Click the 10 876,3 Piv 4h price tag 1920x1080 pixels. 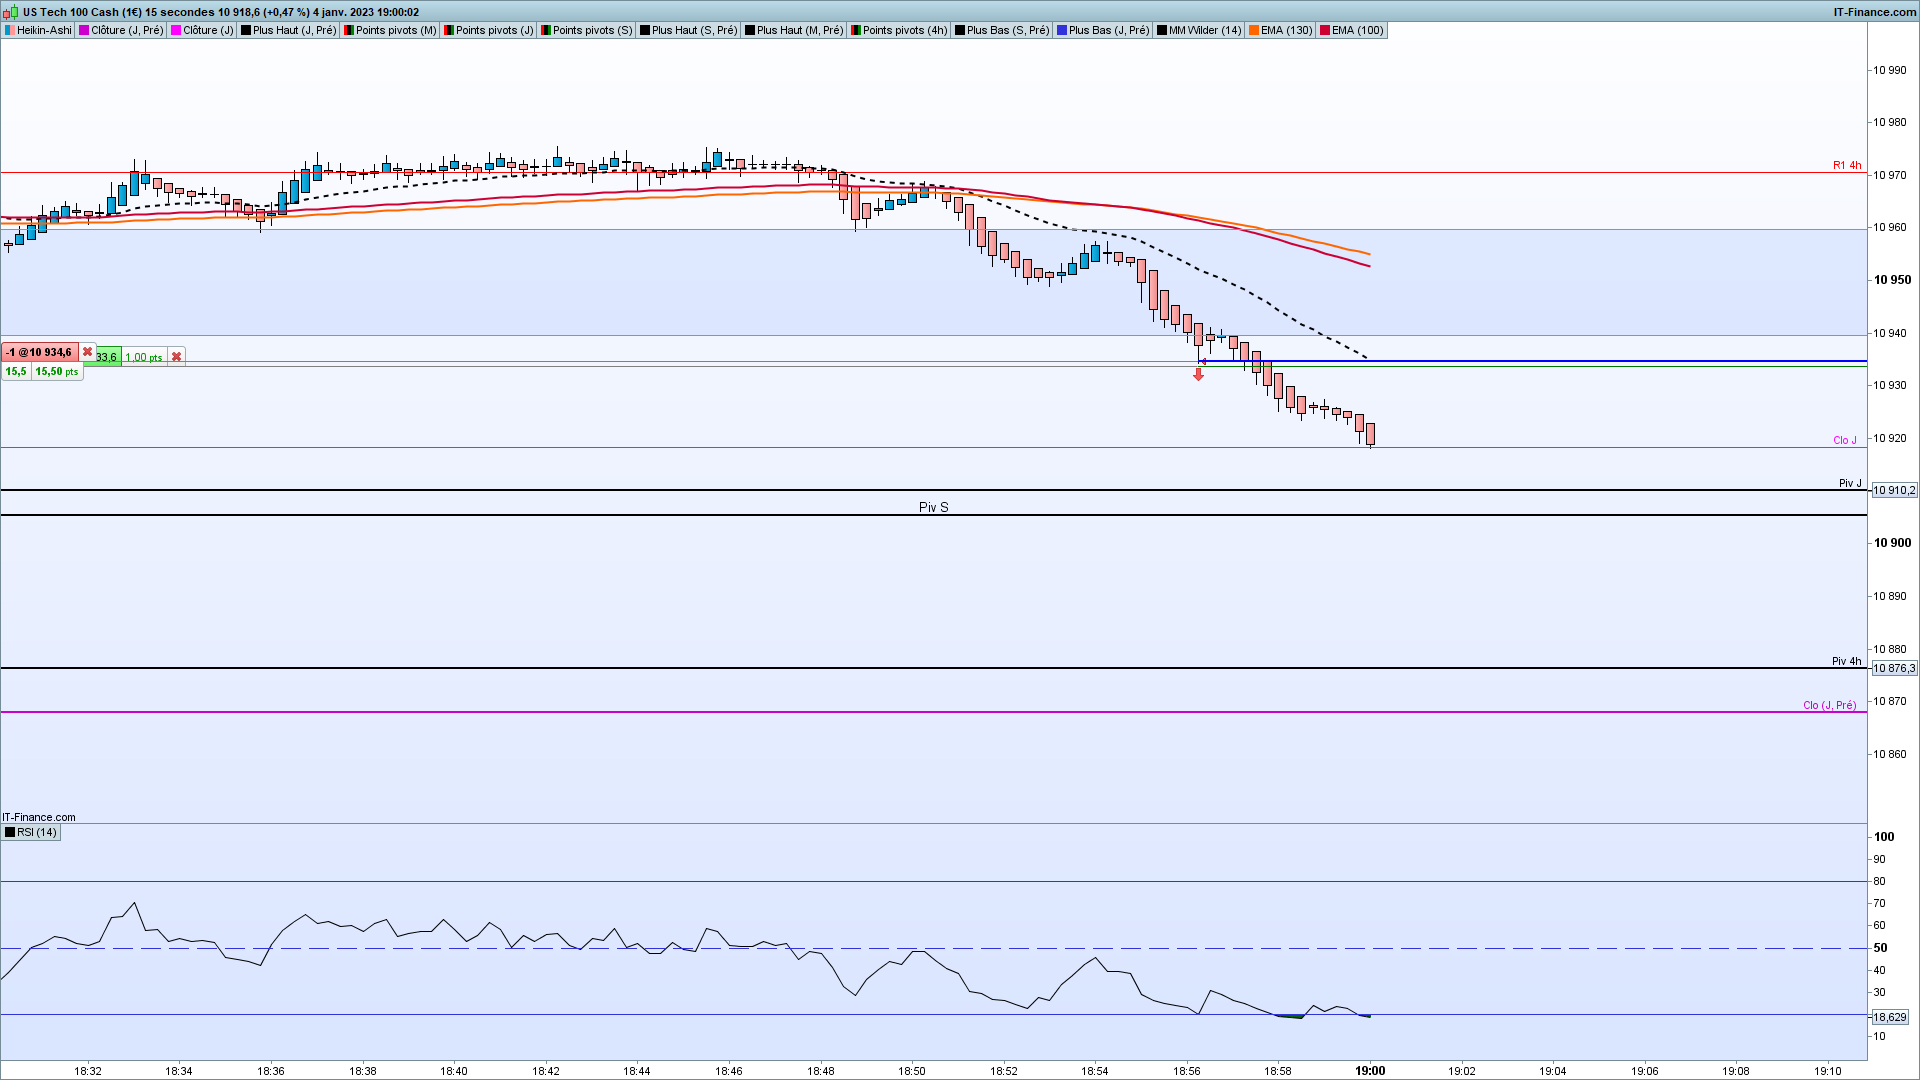point(1894,668)
